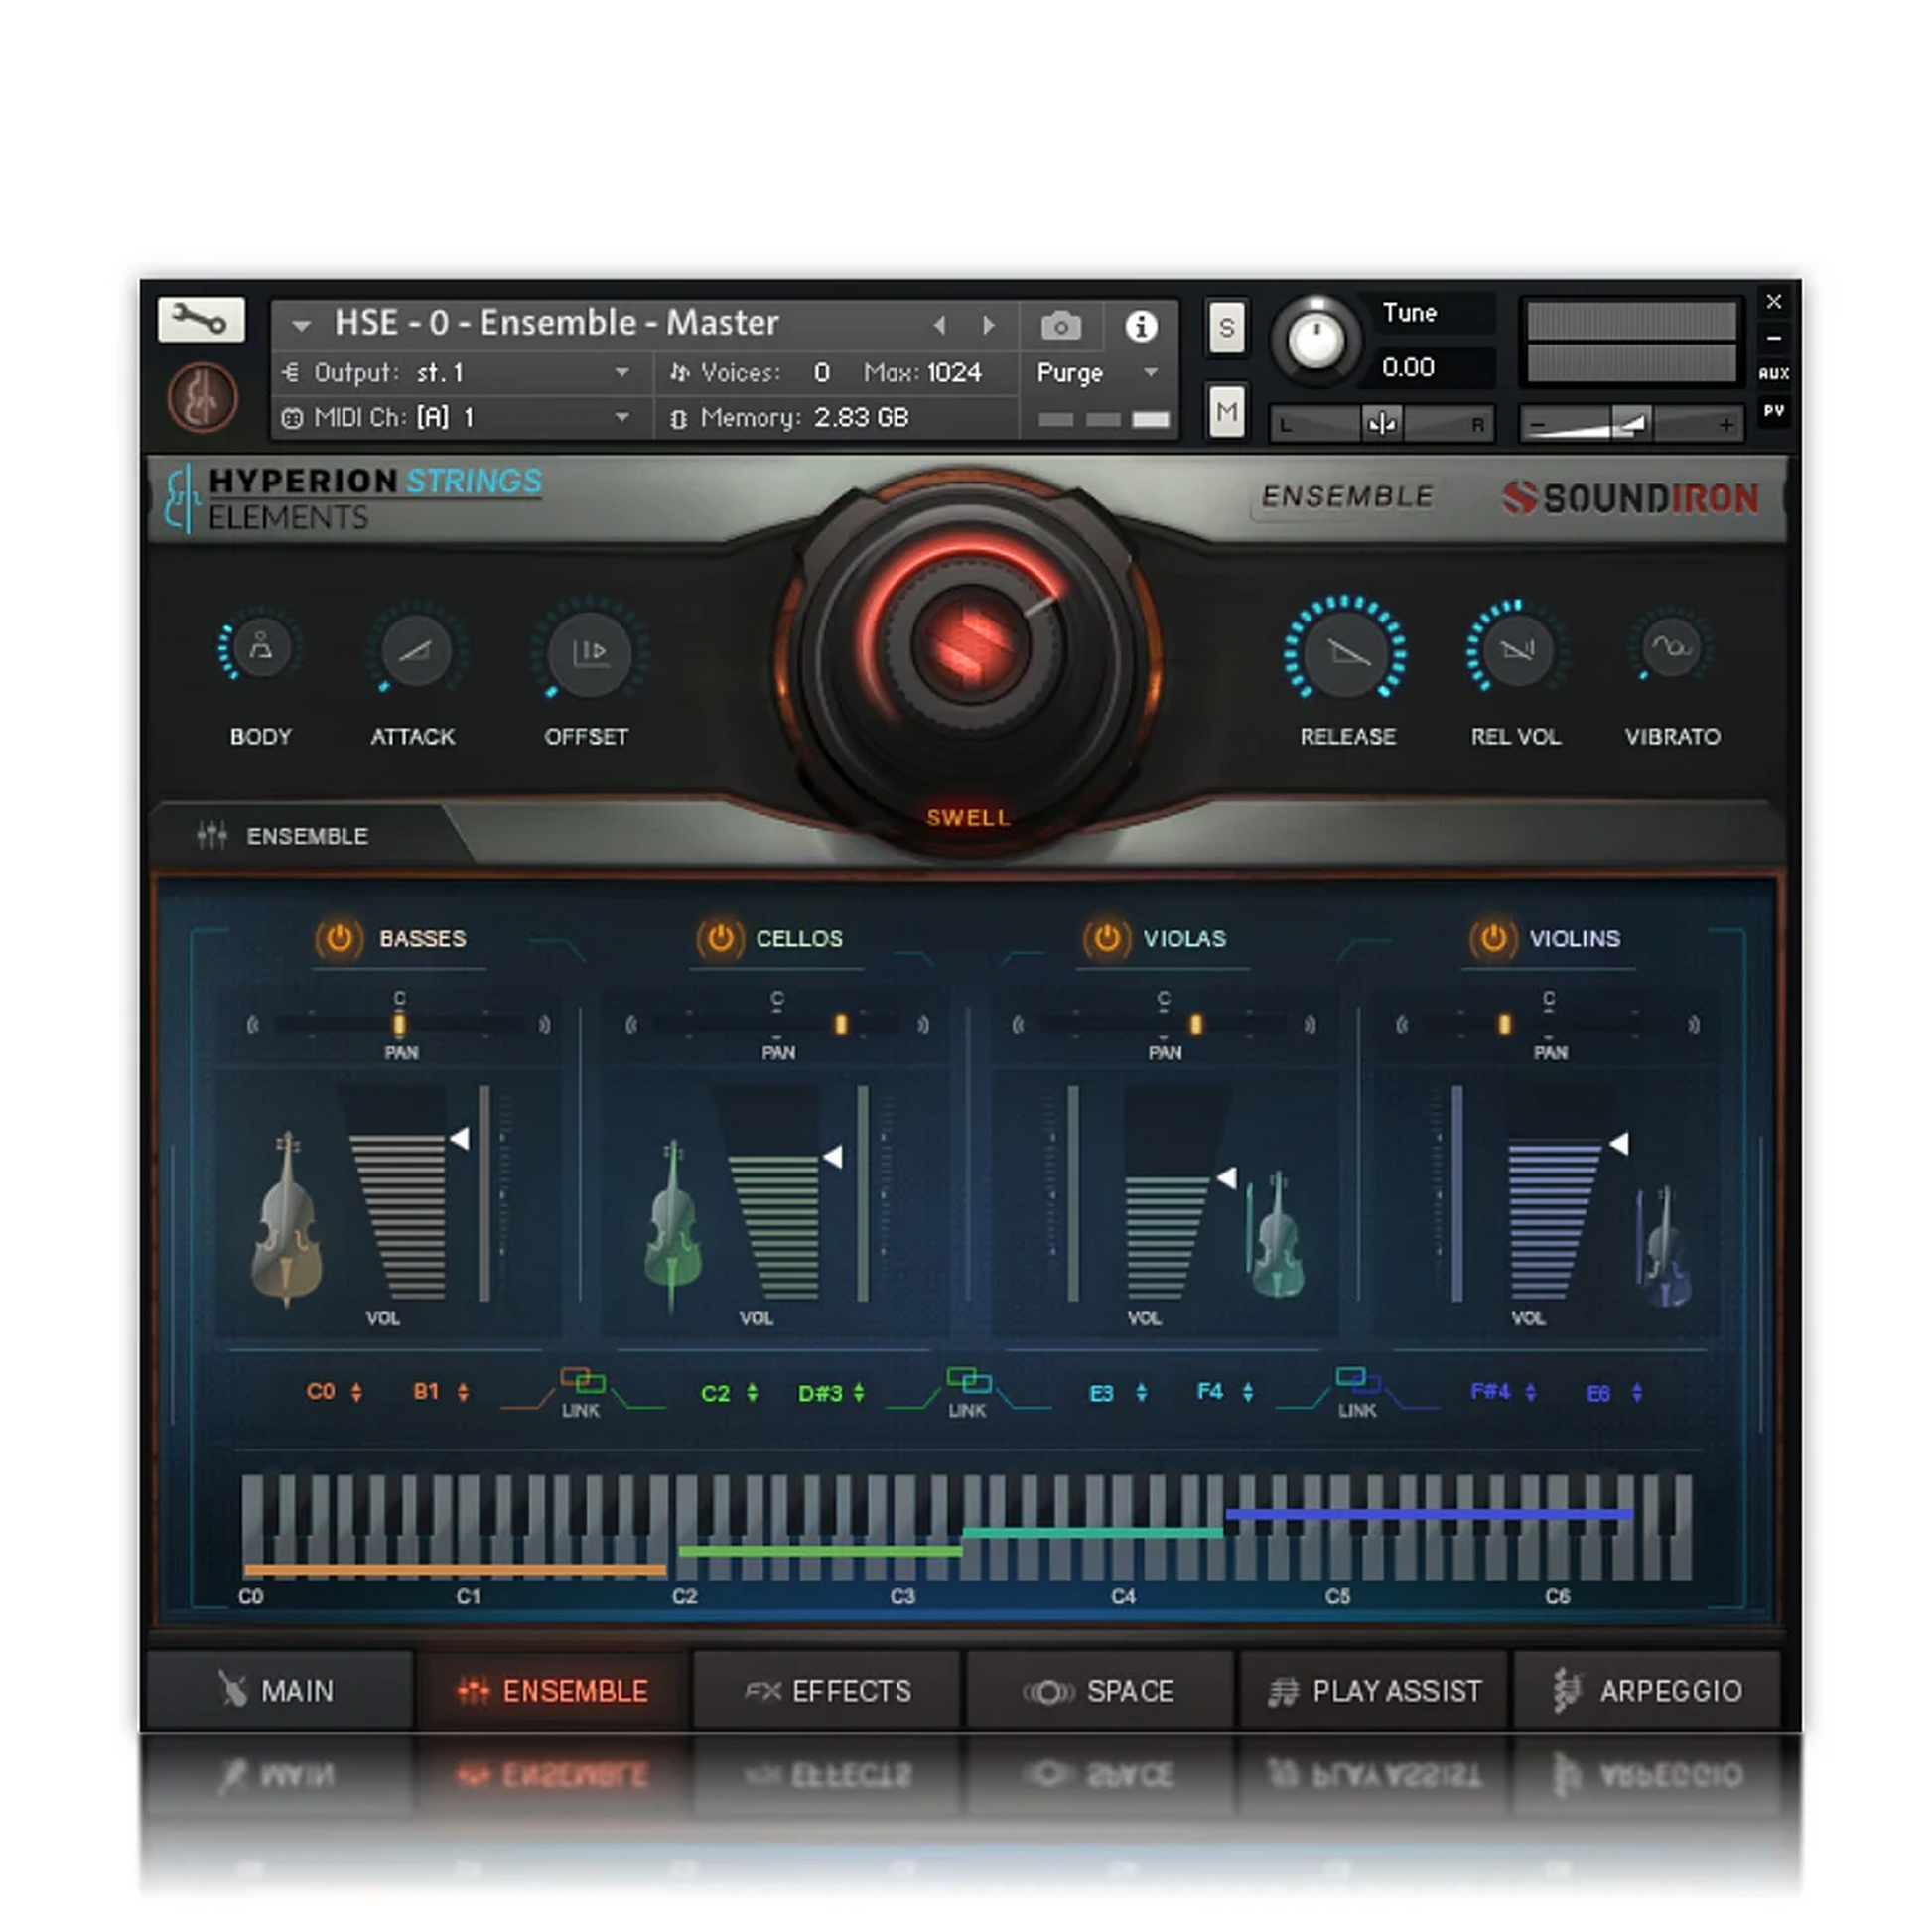Viewport: 1932px width, 1932px height.
Task: Adjust the Body knob
Action: 260,649
